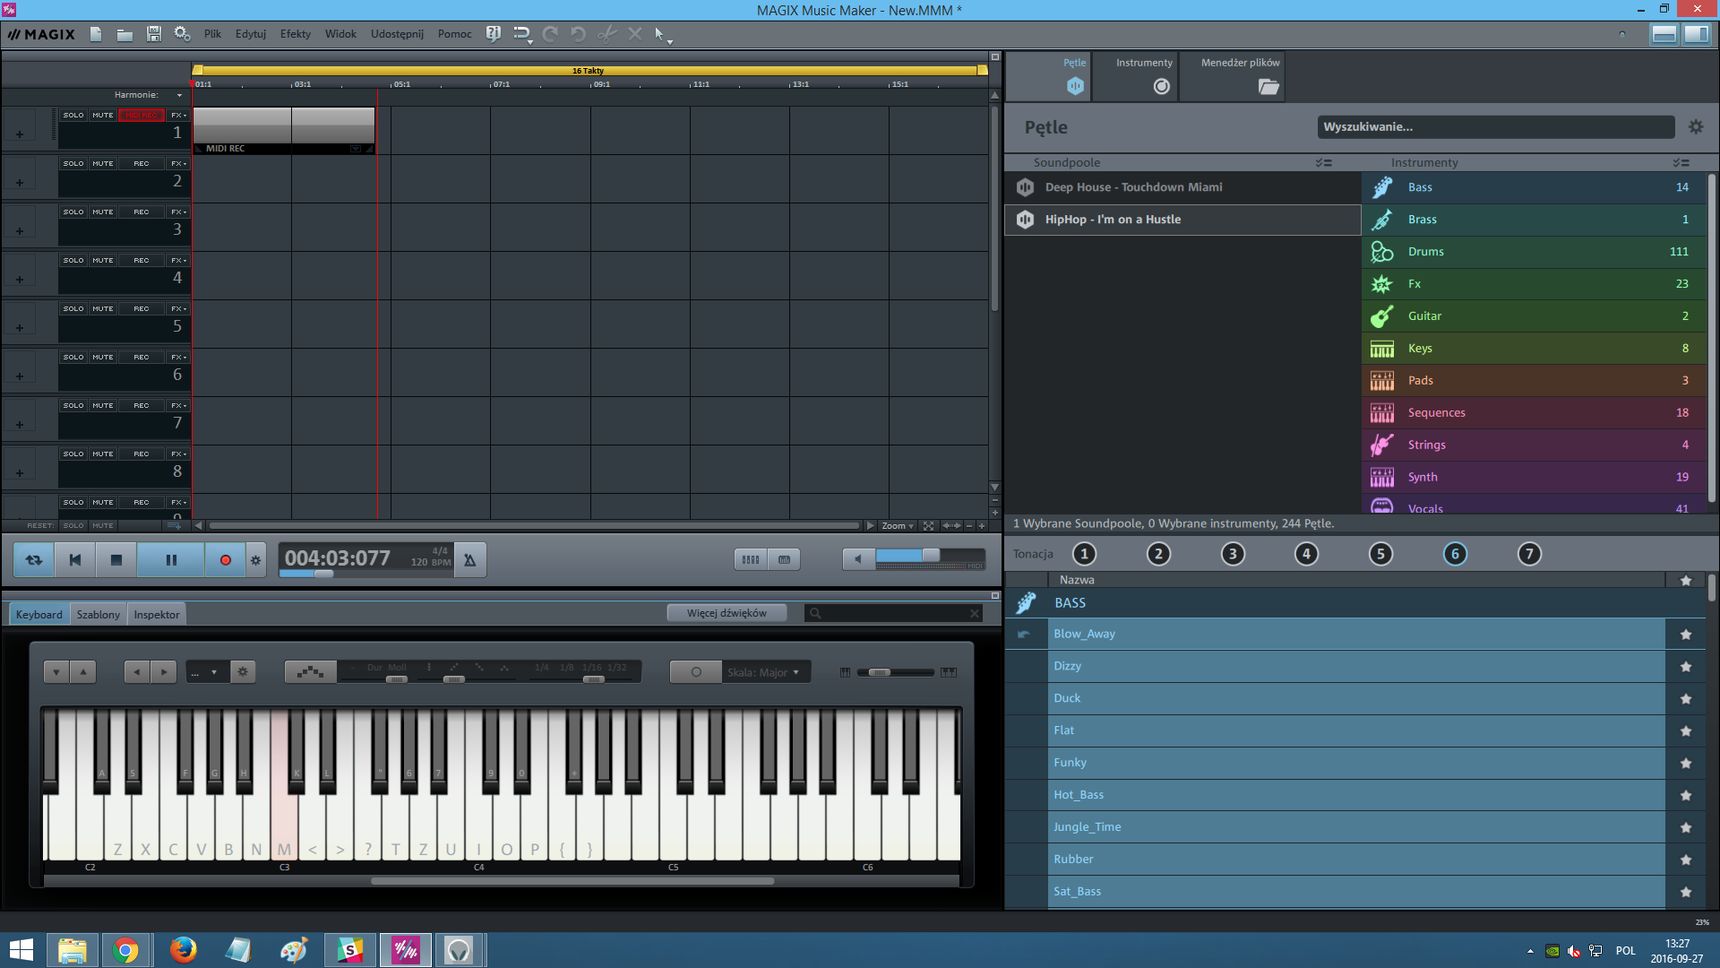
Task: Toggle REC on track 3
Action: (141, 212)
